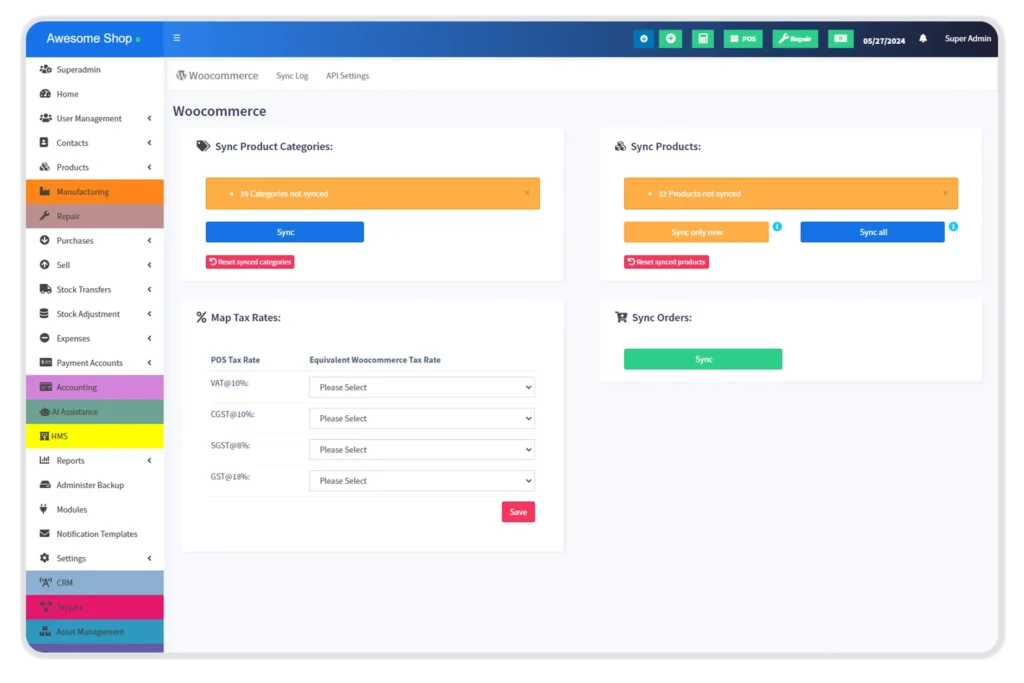This screenshot has width=1024, height=683.
Task: Open VAT@10% tax rate dropdown
Action: [421, 387]
